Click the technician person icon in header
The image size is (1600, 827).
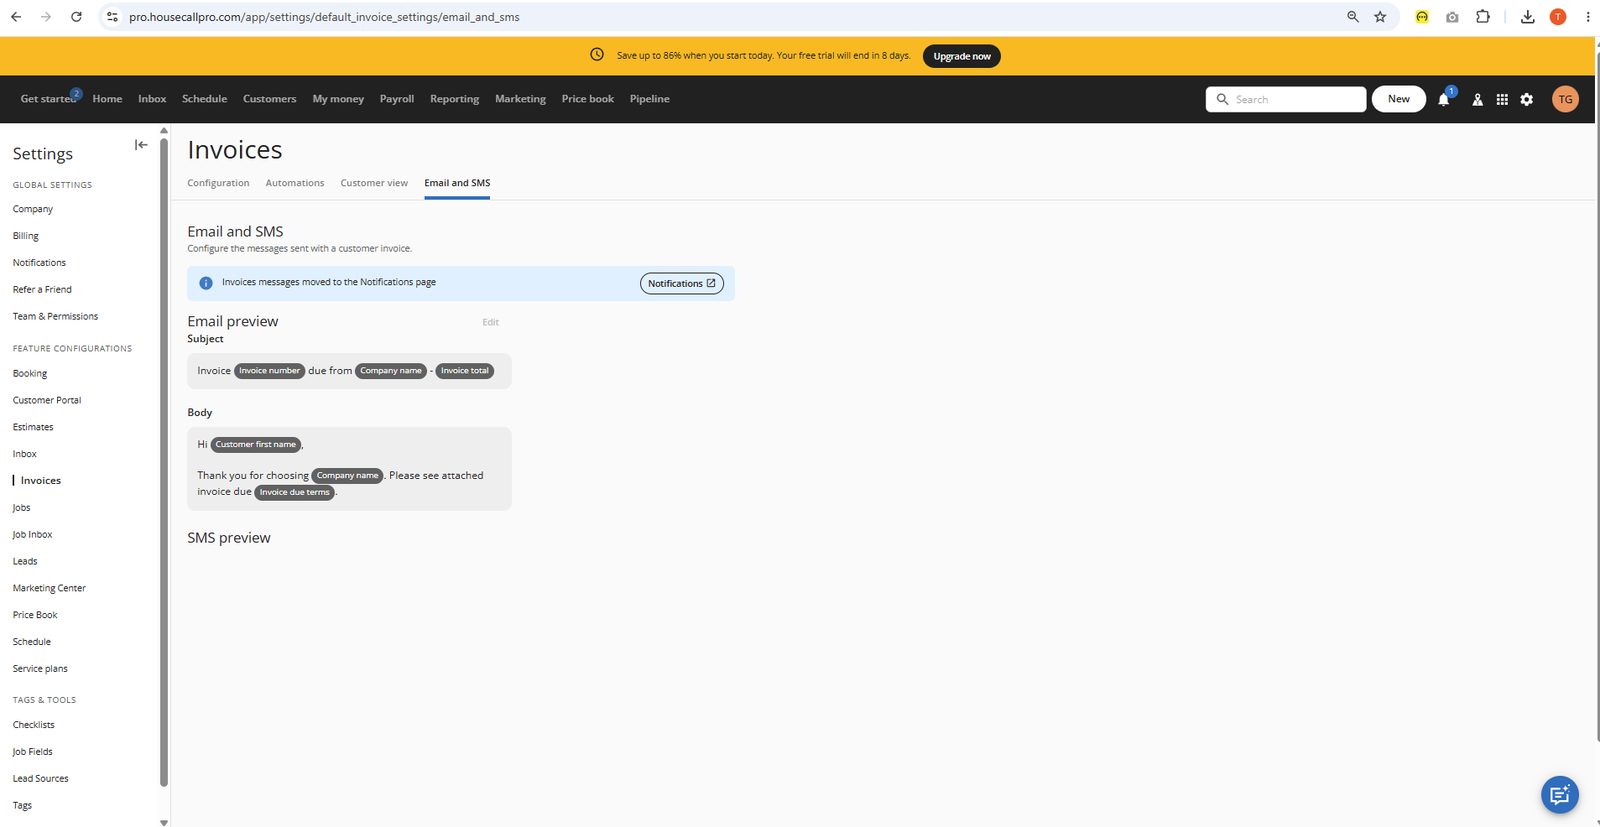pyautogui.click(x=1477, y=99)
